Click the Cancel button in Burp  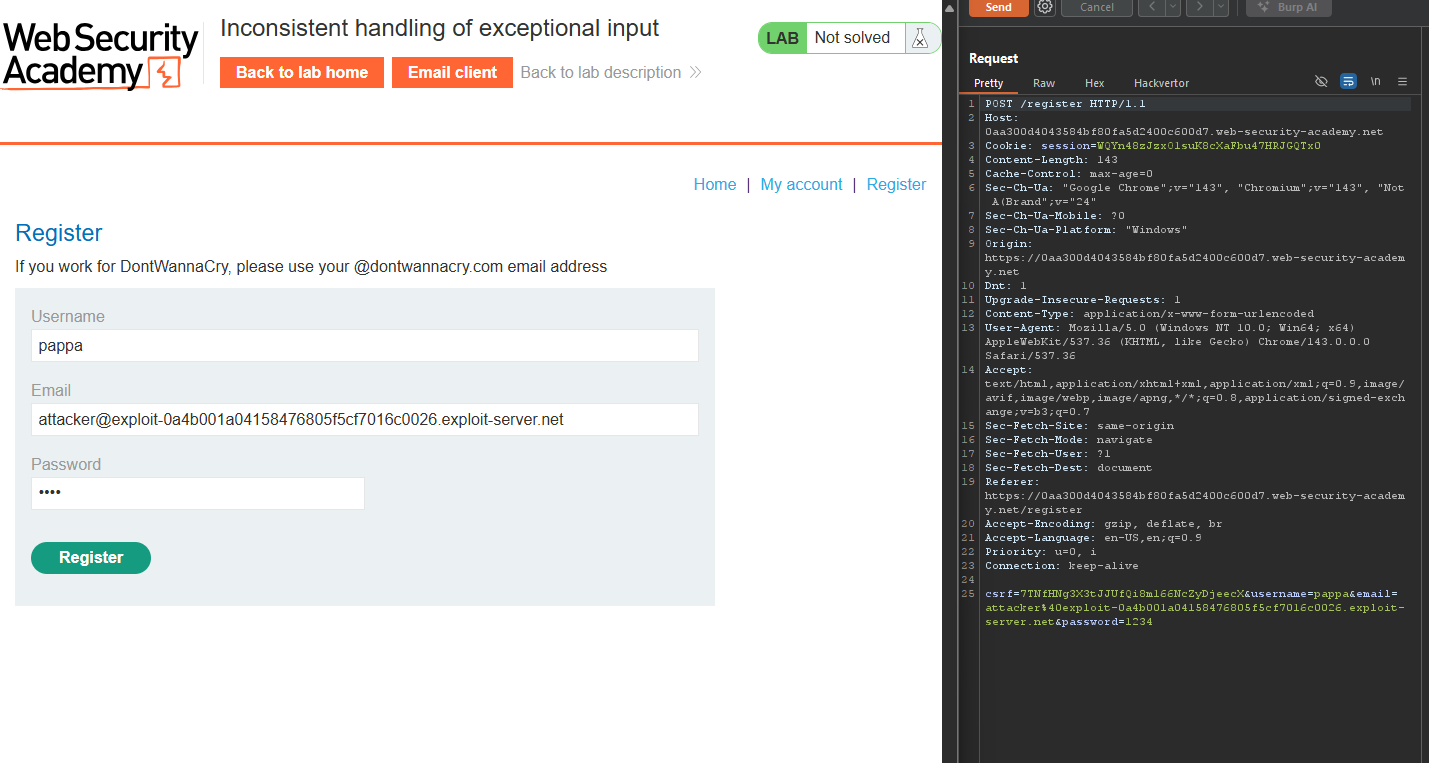click(1097, 7)
